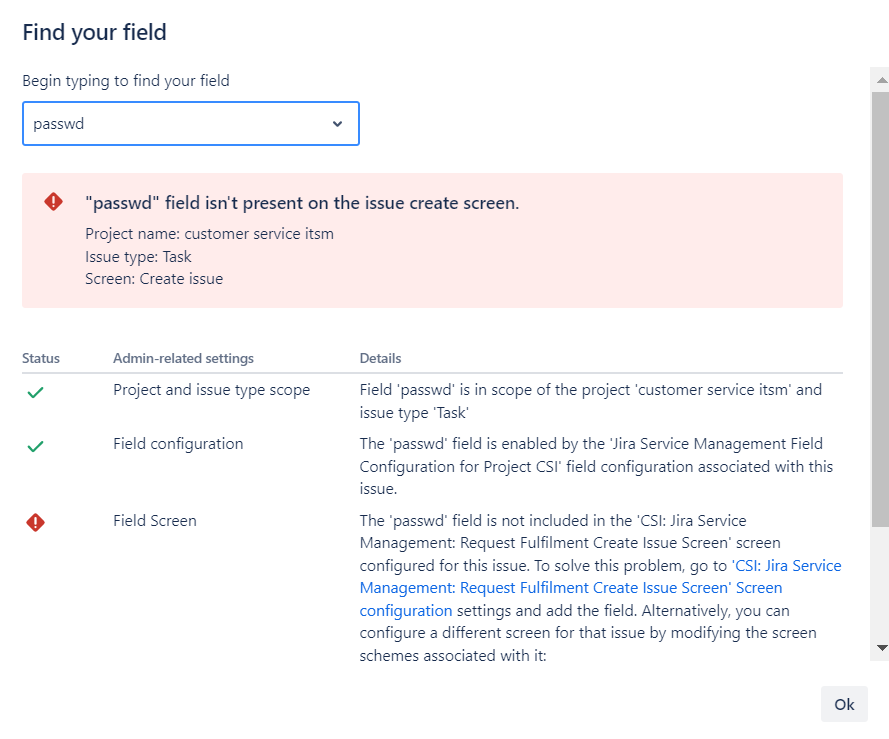Open the CSI Request Fulfilment Screen configuration link
Viewport: 889px width, 739px height.
(x=600, y=588)
